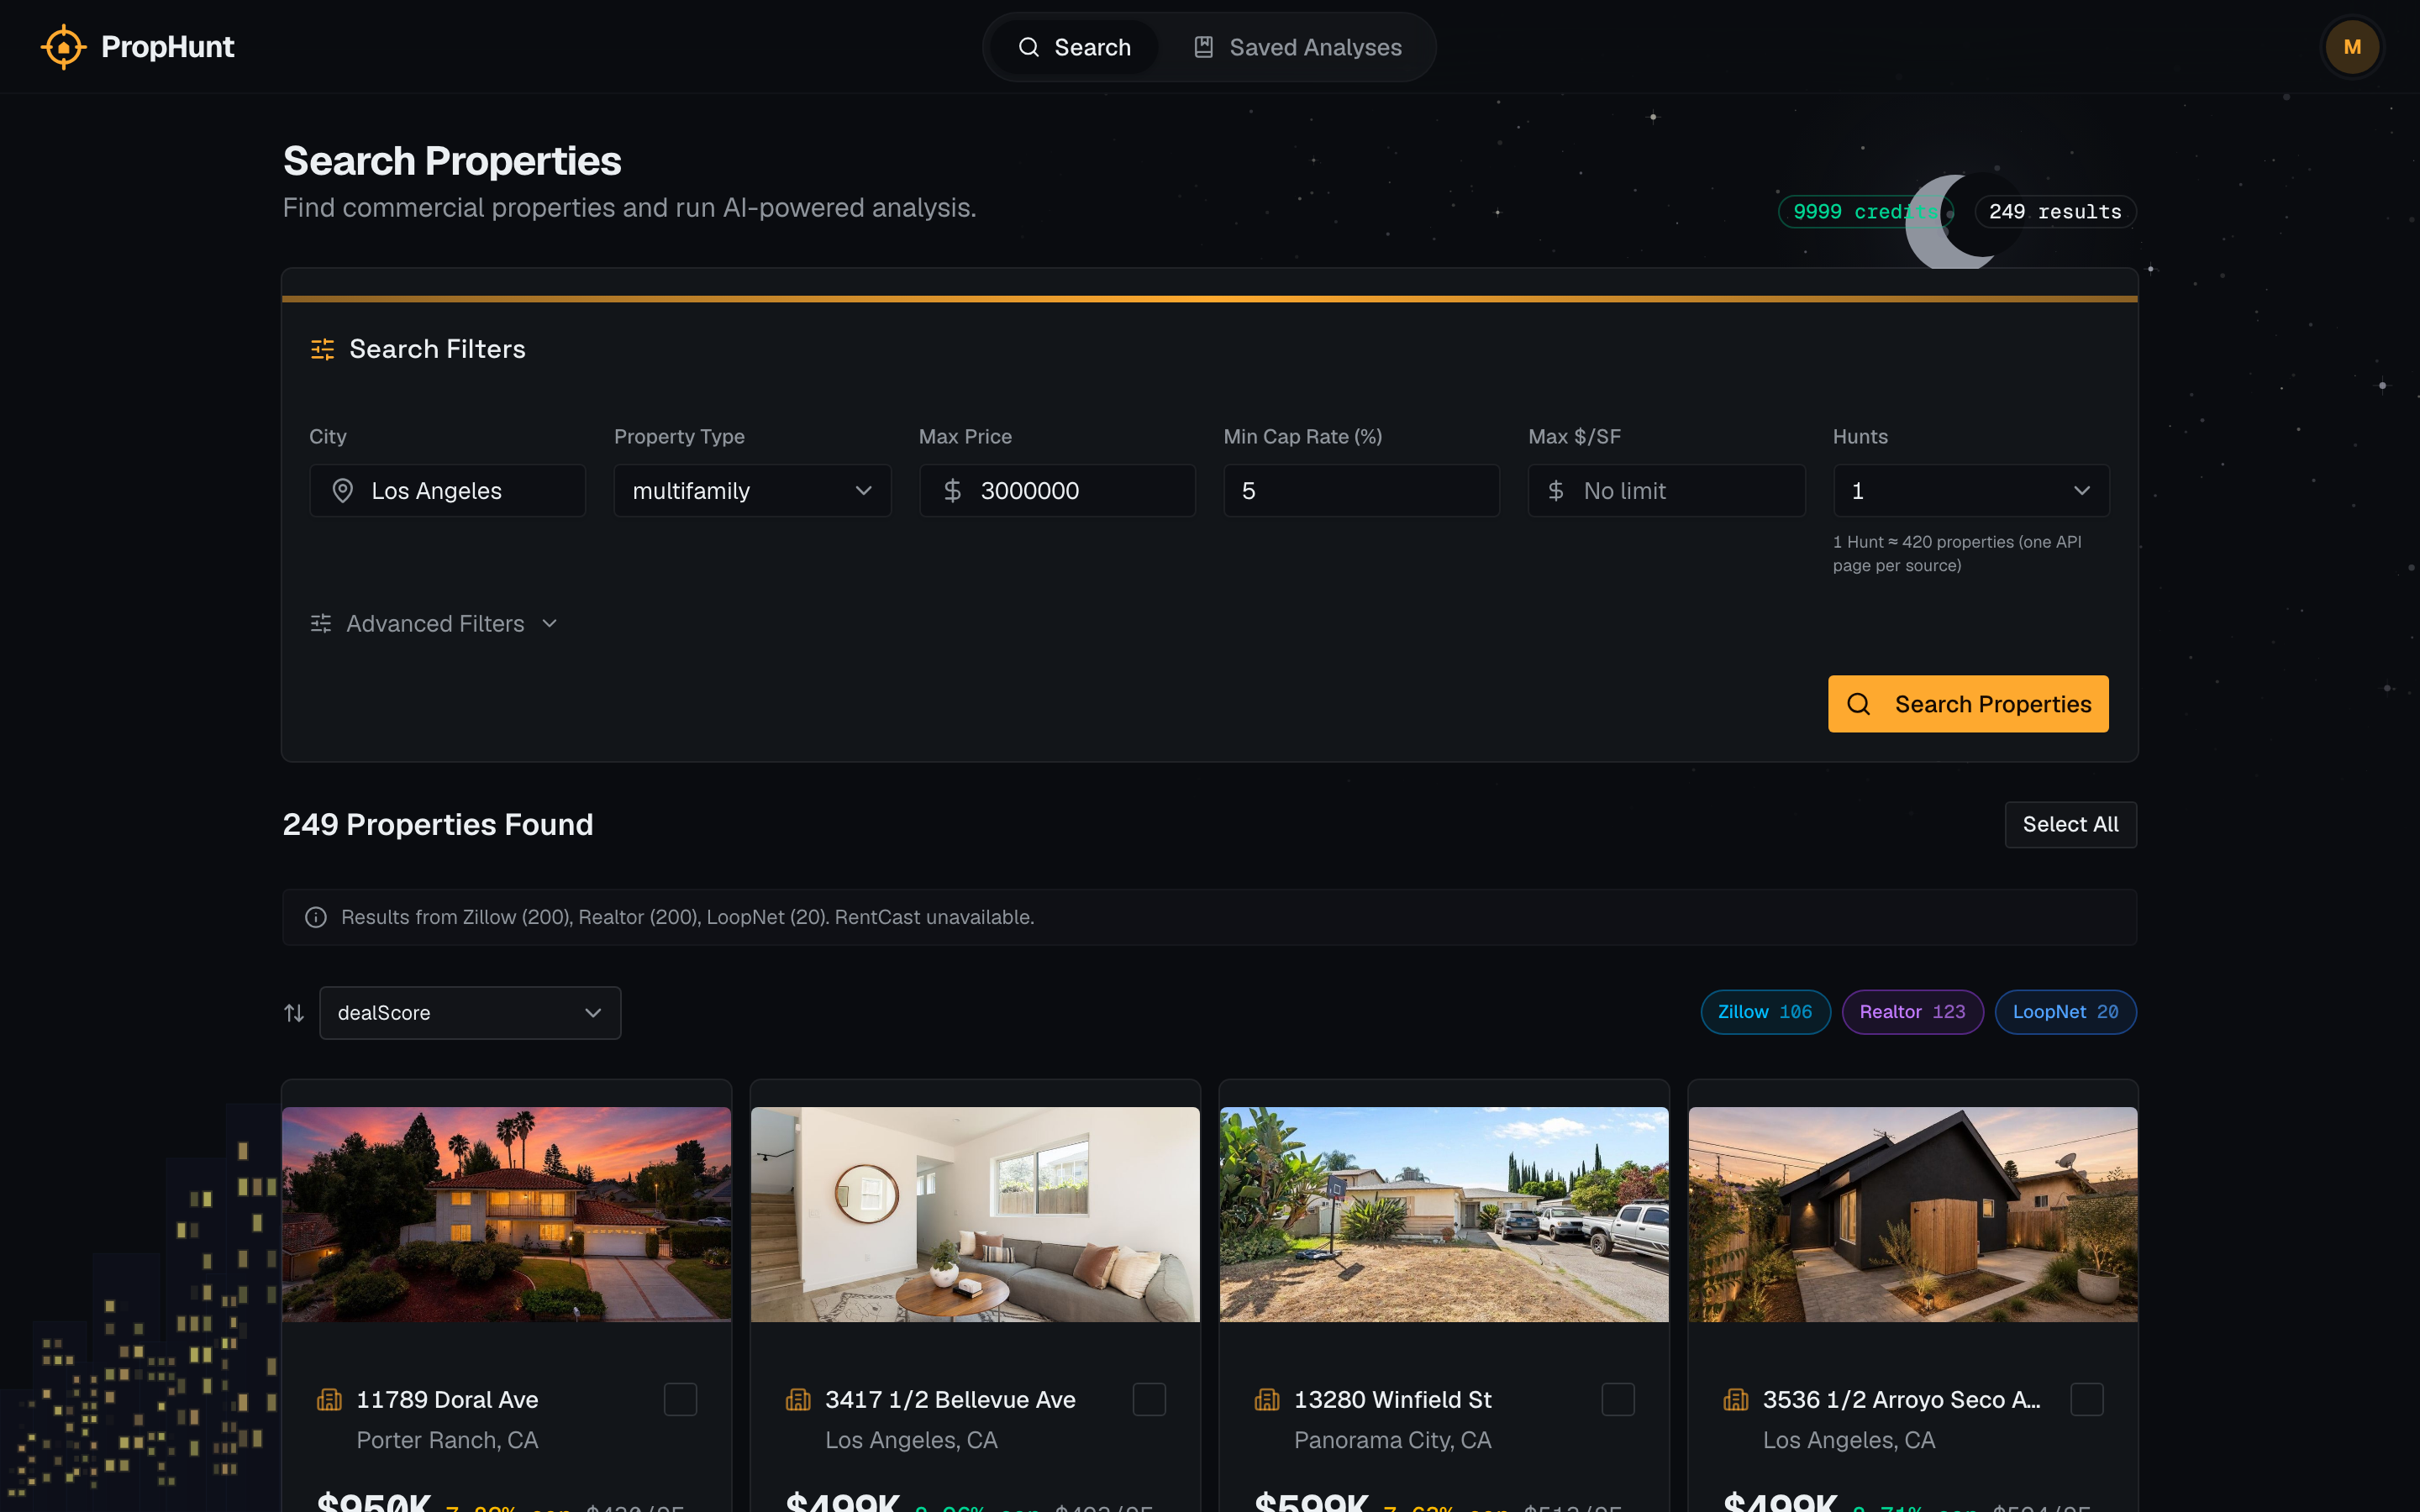The image size is (2420, 1512).
Task: Toggle the Realtor 123 source filter
Action: coord(1912,1012)
